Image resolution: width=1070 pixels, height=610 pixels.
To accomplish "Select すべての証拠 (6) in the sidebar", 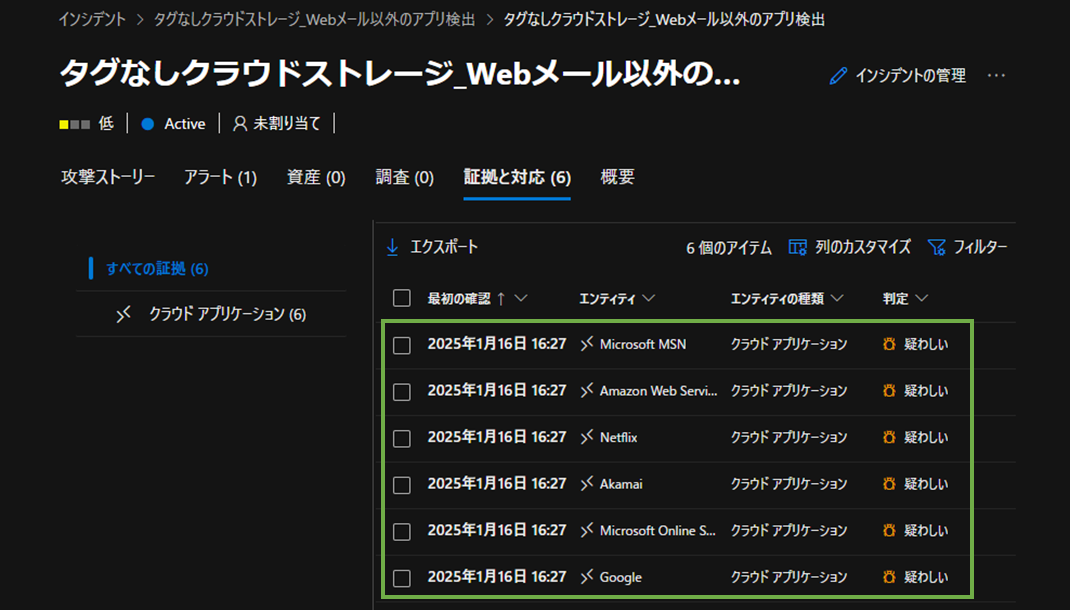I will tap(157, 269).
